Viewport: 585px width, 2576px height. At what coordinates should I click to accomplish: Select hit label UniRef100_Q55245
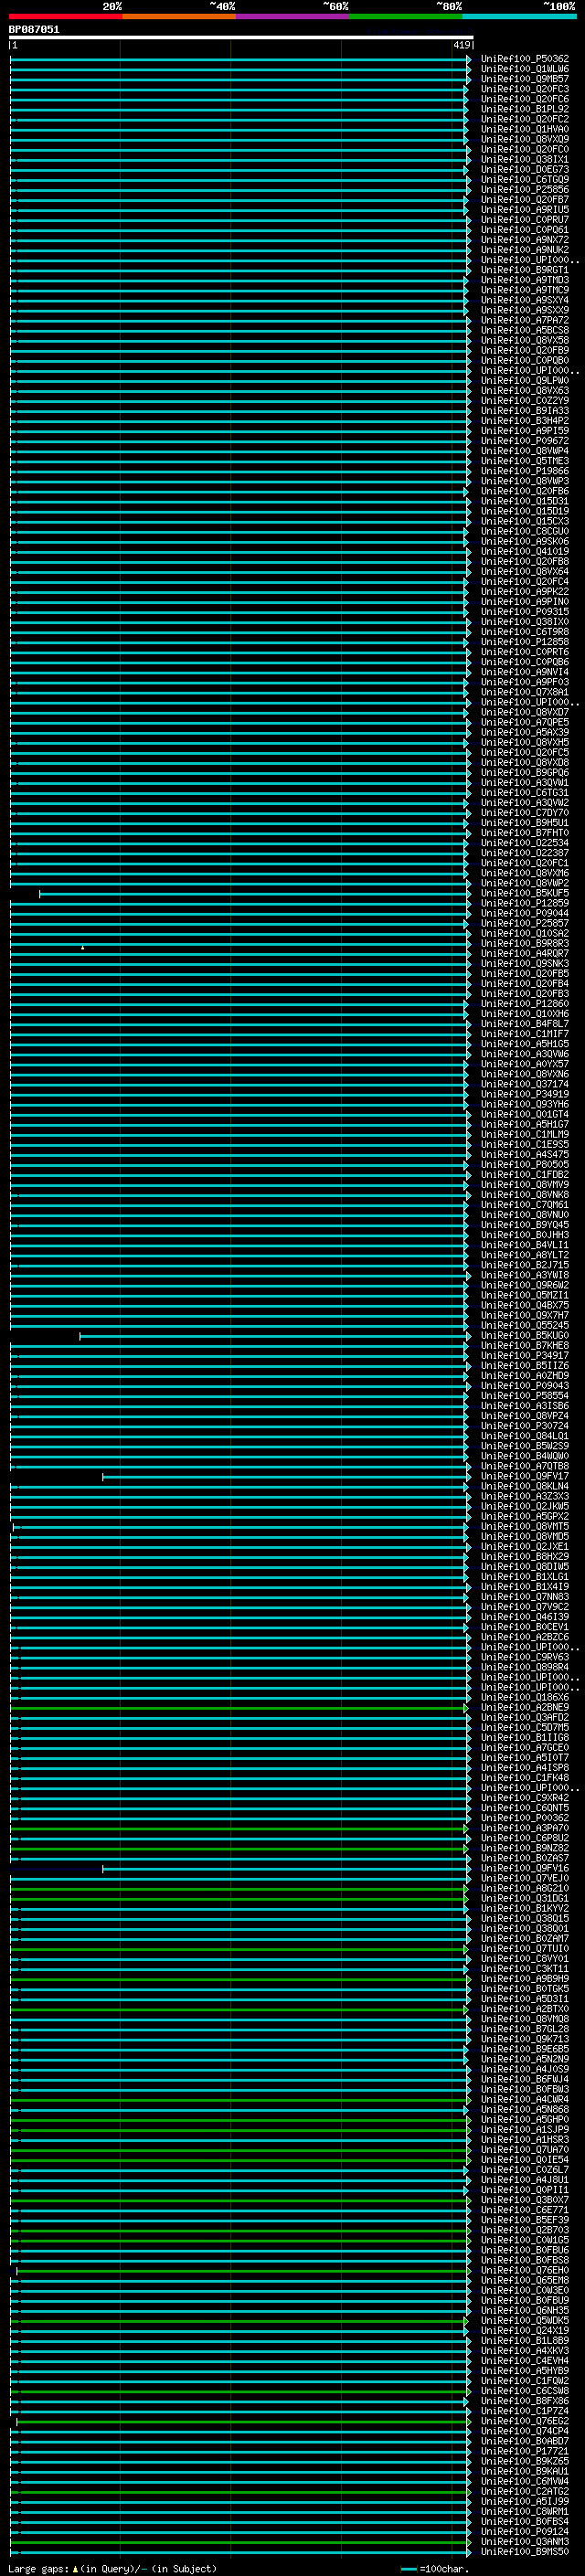[x=524, y=1326]
